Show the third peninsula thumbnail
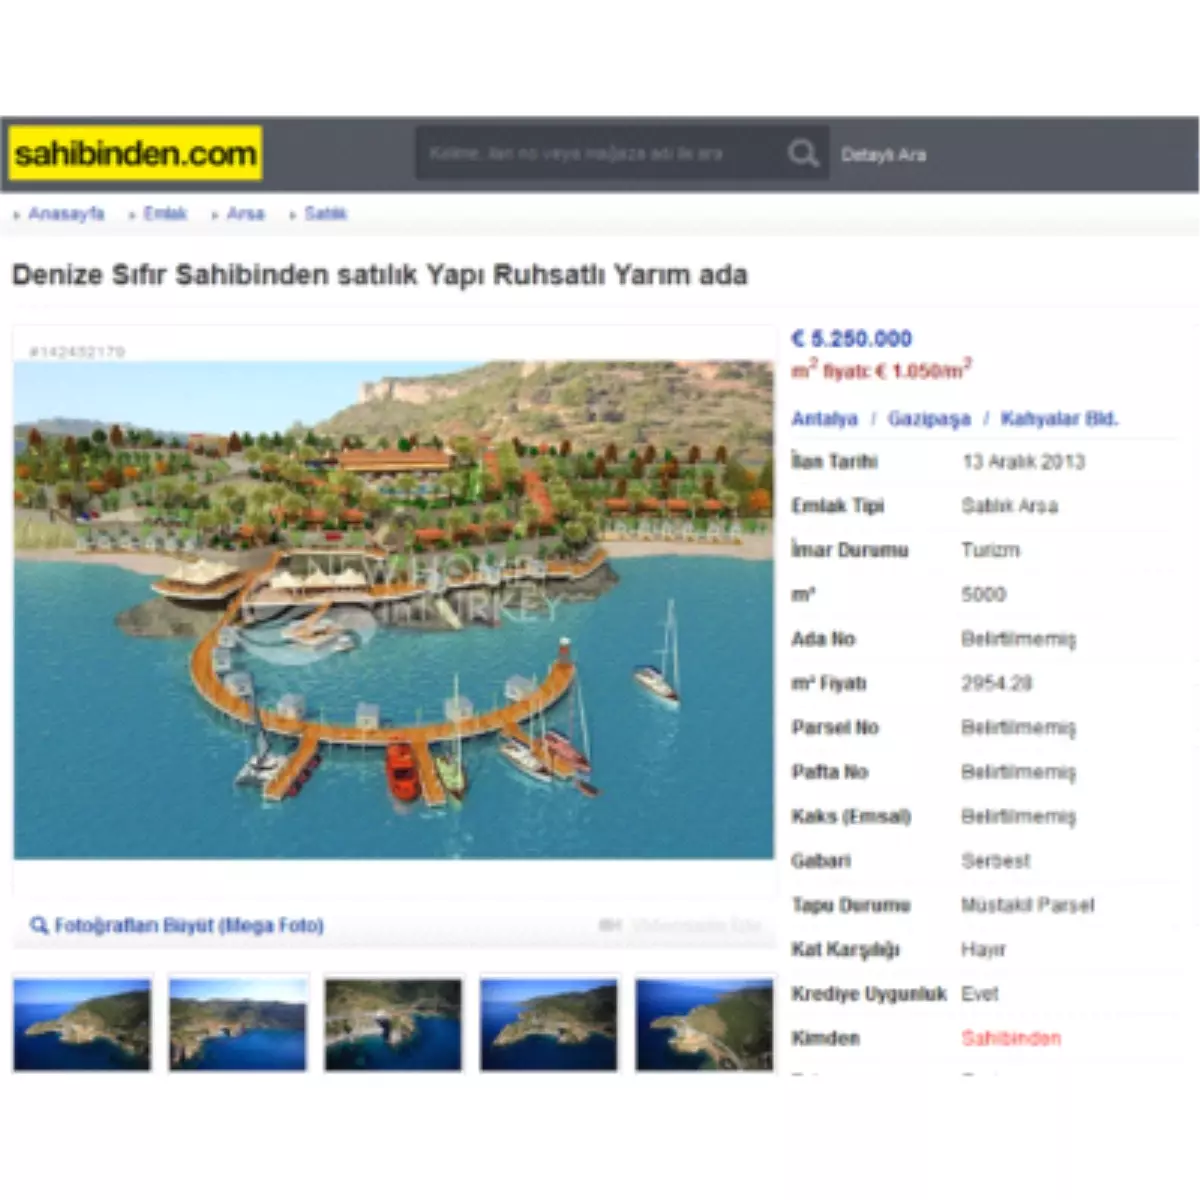The height and width of the screenshot is (1200, 1200). pos(393,1025)
